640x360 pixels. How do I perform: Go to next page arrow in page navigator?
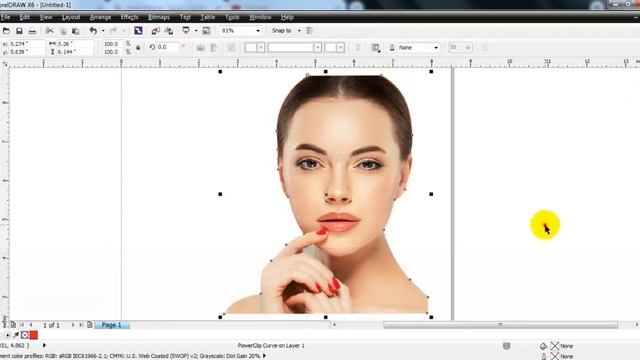(73, 325)
